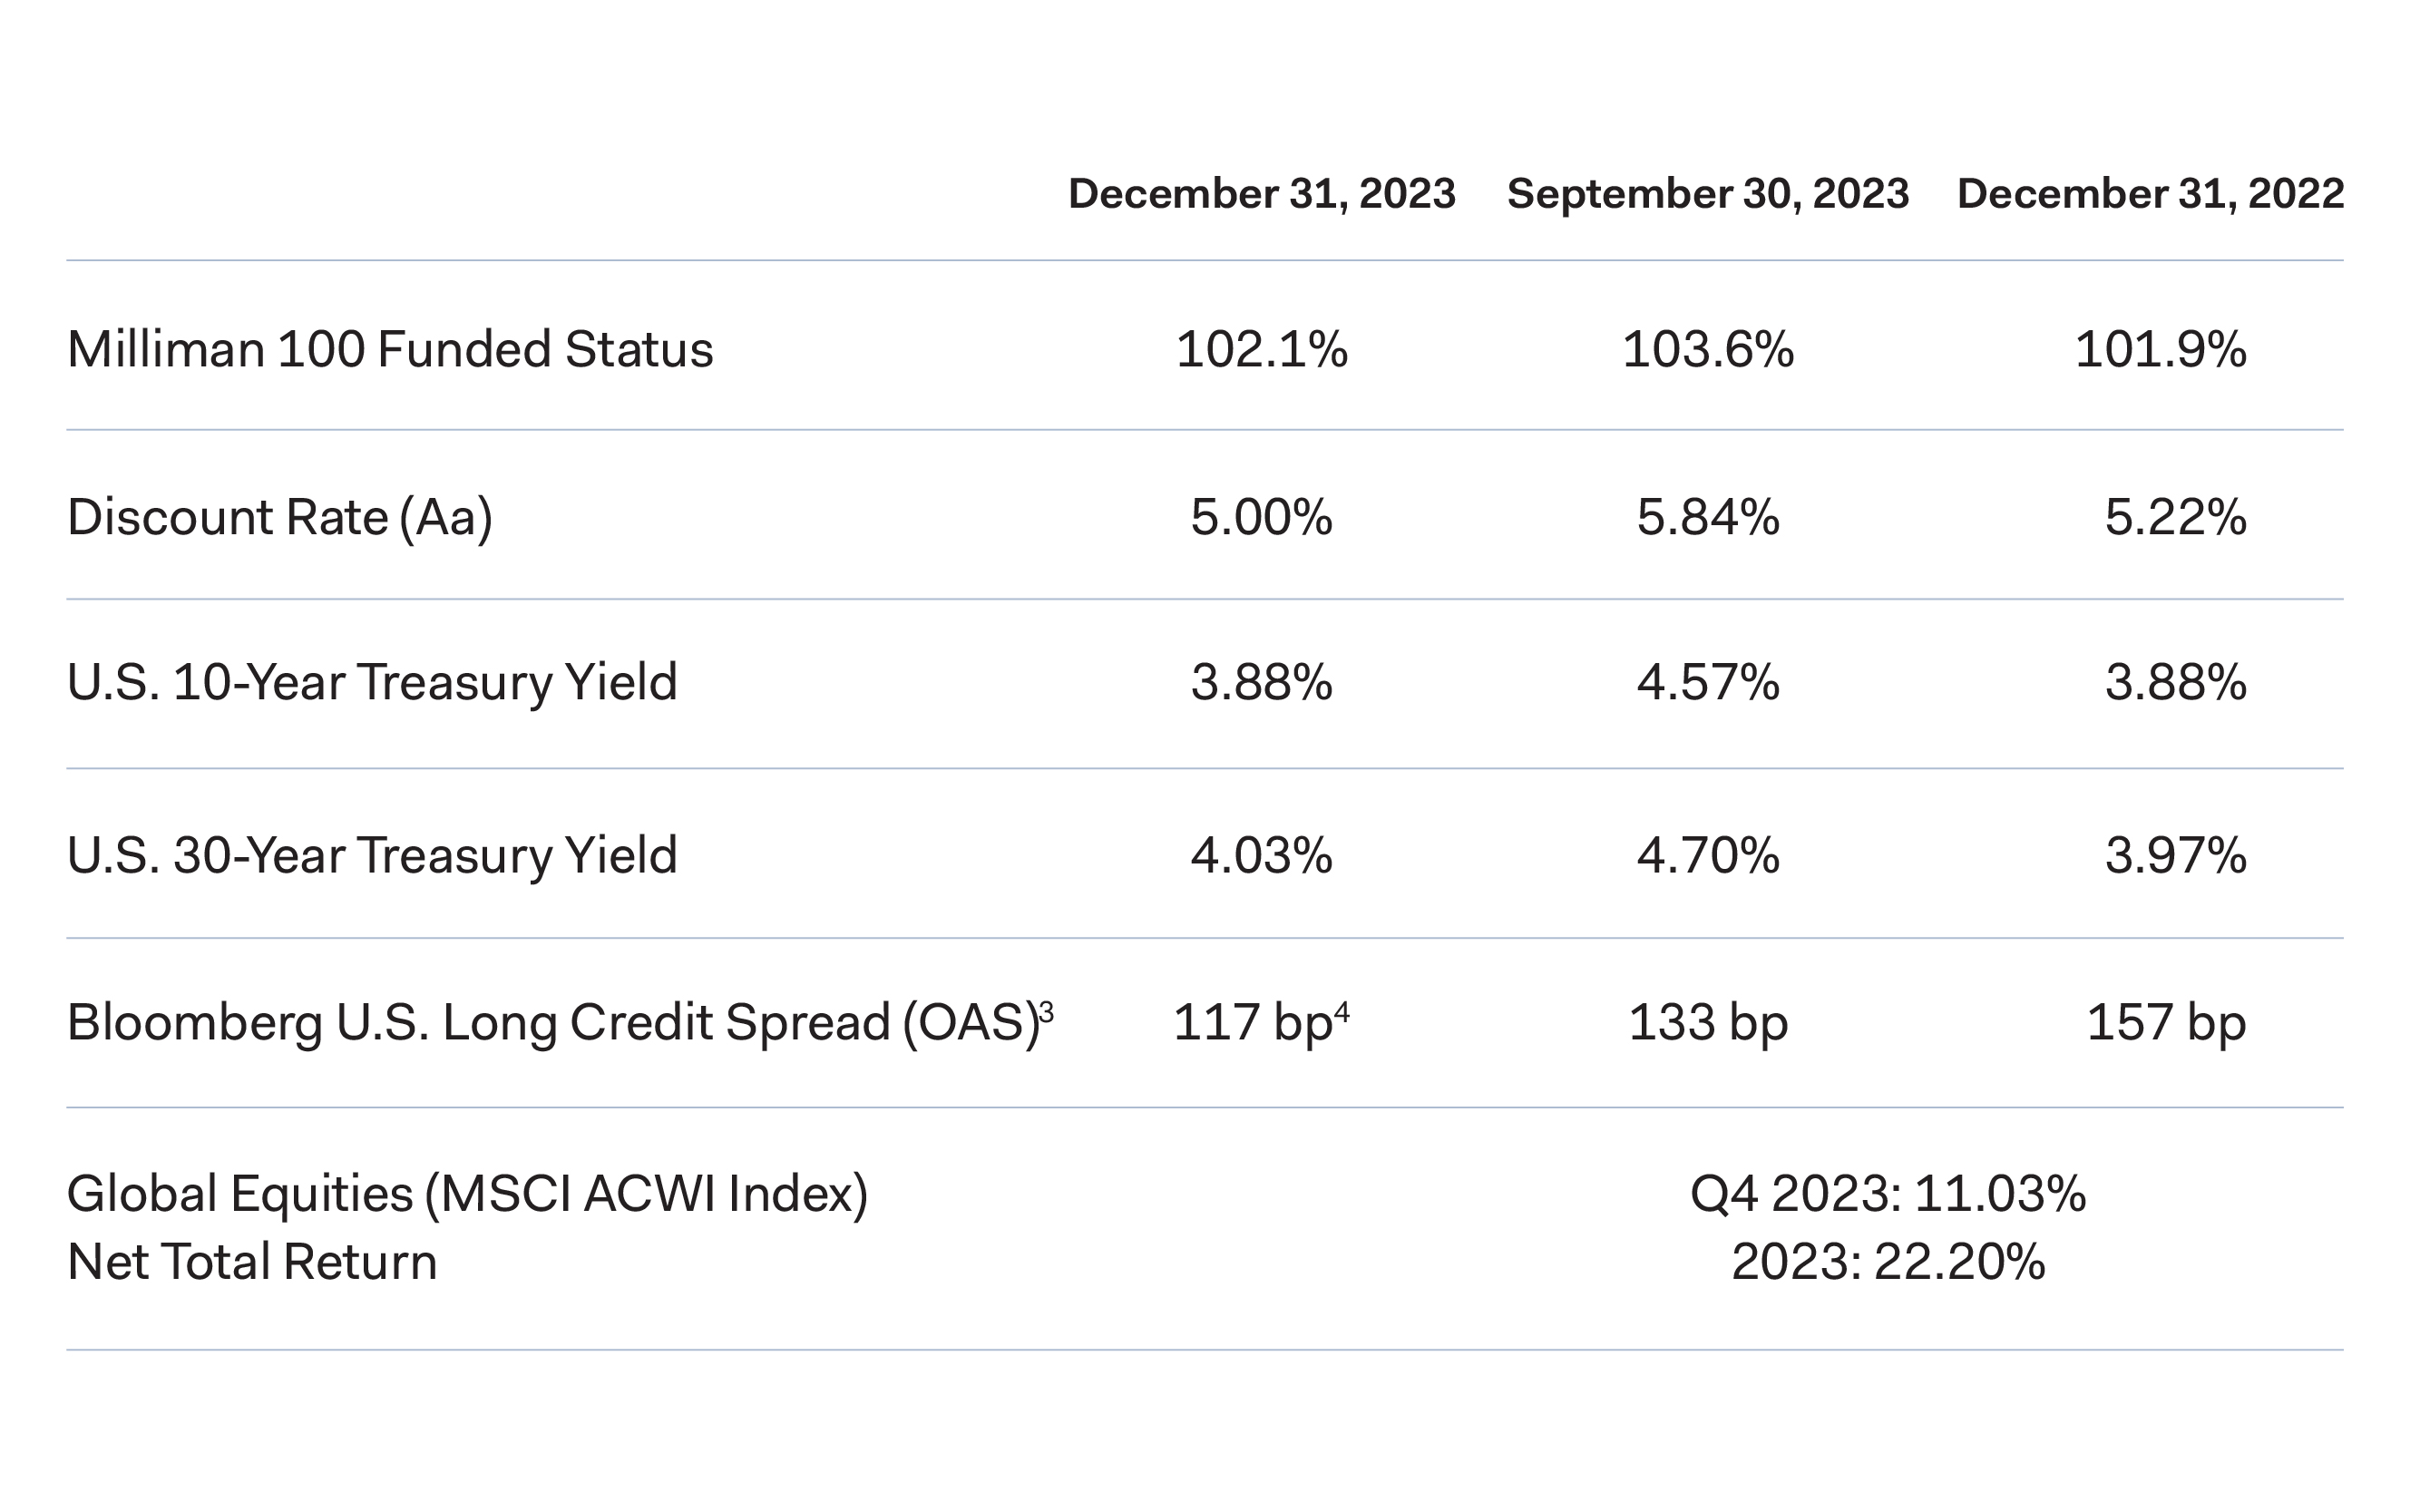Select the Discount Rate (Aa) row label
Image resolution: width=2420 pixels, height=1512 pixels.
point(280,518)
